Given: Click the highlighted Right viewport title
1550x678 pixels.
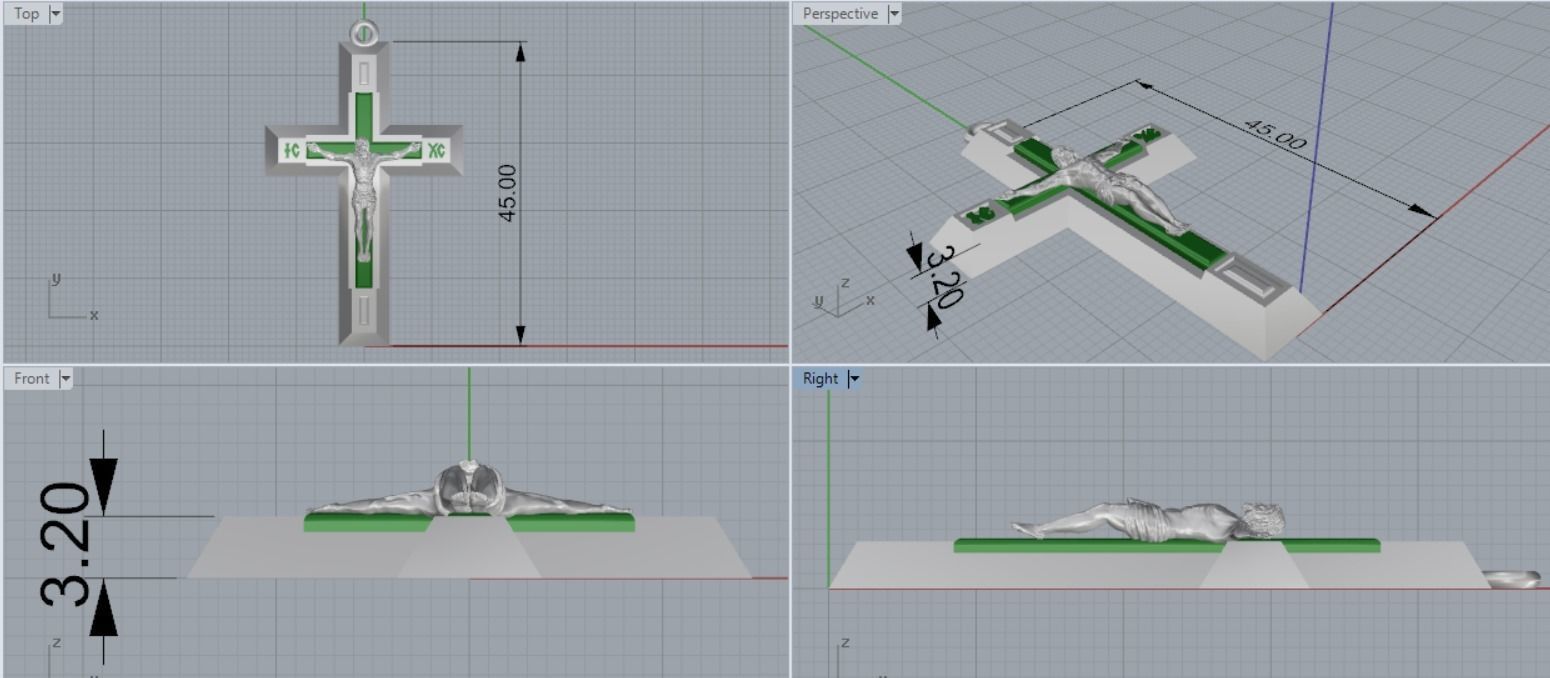Looking at the screenshot, I should [820, 378].
